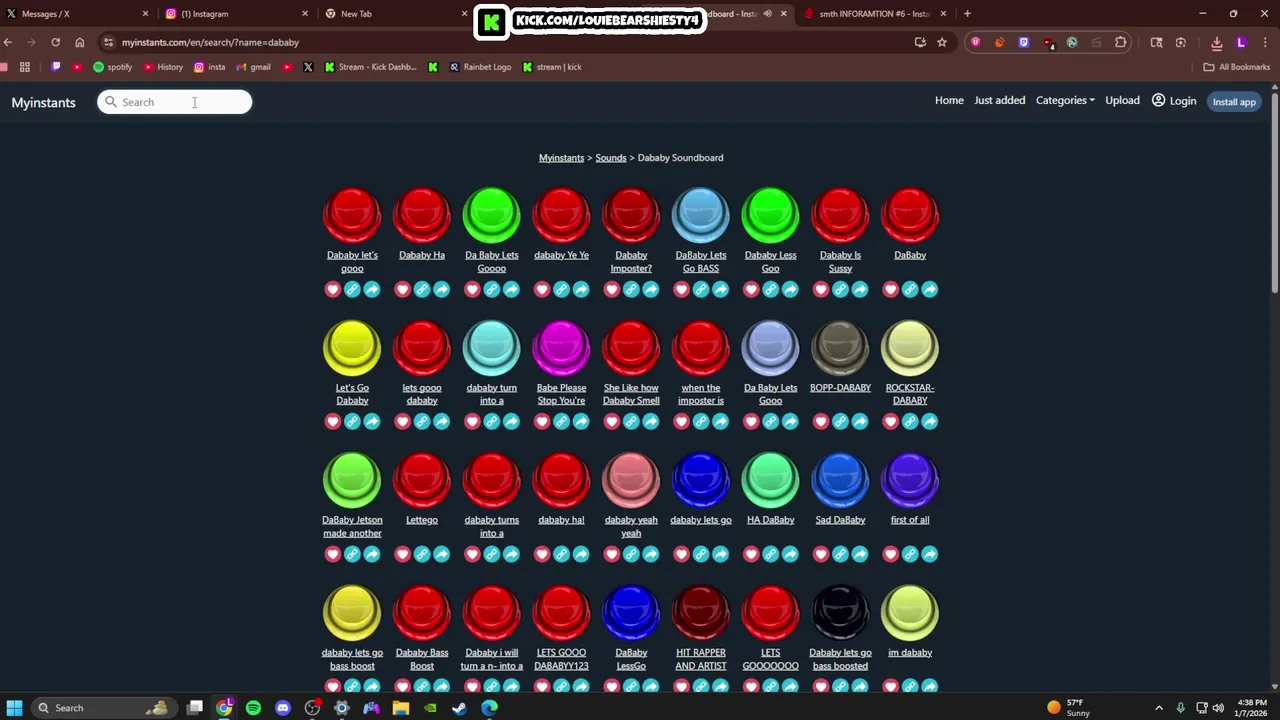Click the Login link
The image size is (1280, 720).
click(1174, 100)
